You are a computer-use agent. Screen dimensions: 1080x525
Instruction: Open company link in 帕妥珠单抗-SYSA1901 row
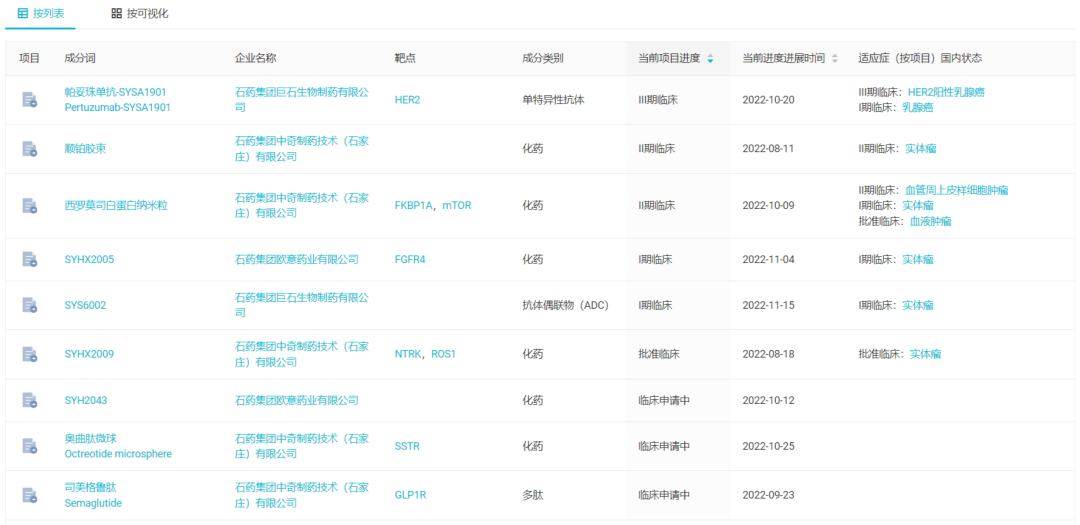tap(302, 100)
